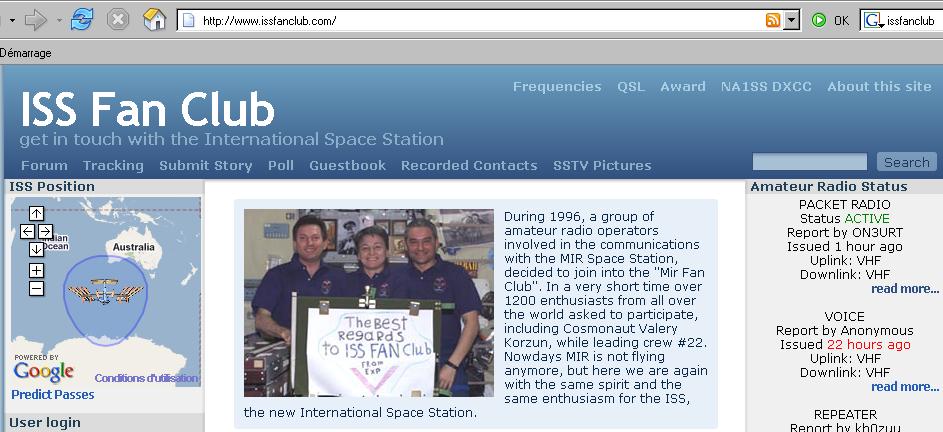This screenshot has width=943, height=432.
Task: Go to the browser Home icon
Action: [154, 19]
